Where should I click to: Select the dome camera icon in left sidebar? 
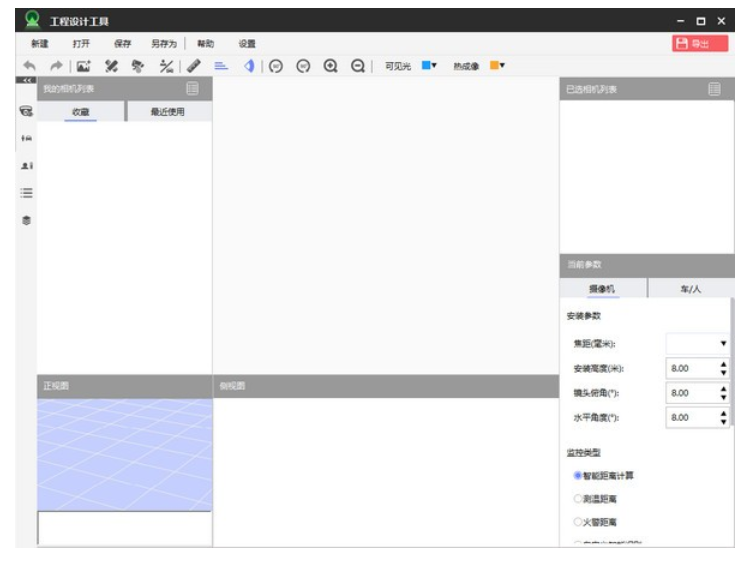pyautogui.click(x=26, y=111)
